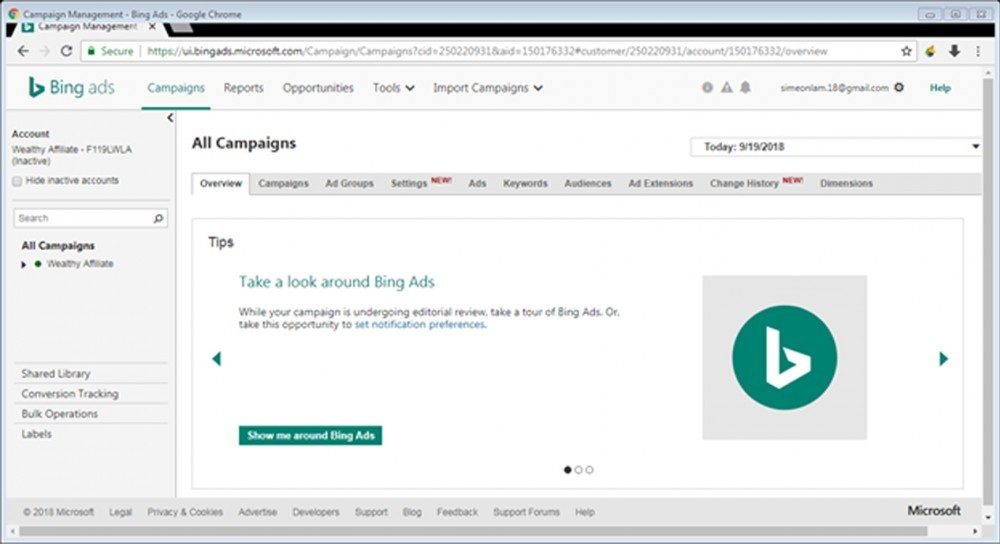This screenshot has height=544, width=1000.
Task: Open Shared Library in sidebar
Action: [56, 374]
